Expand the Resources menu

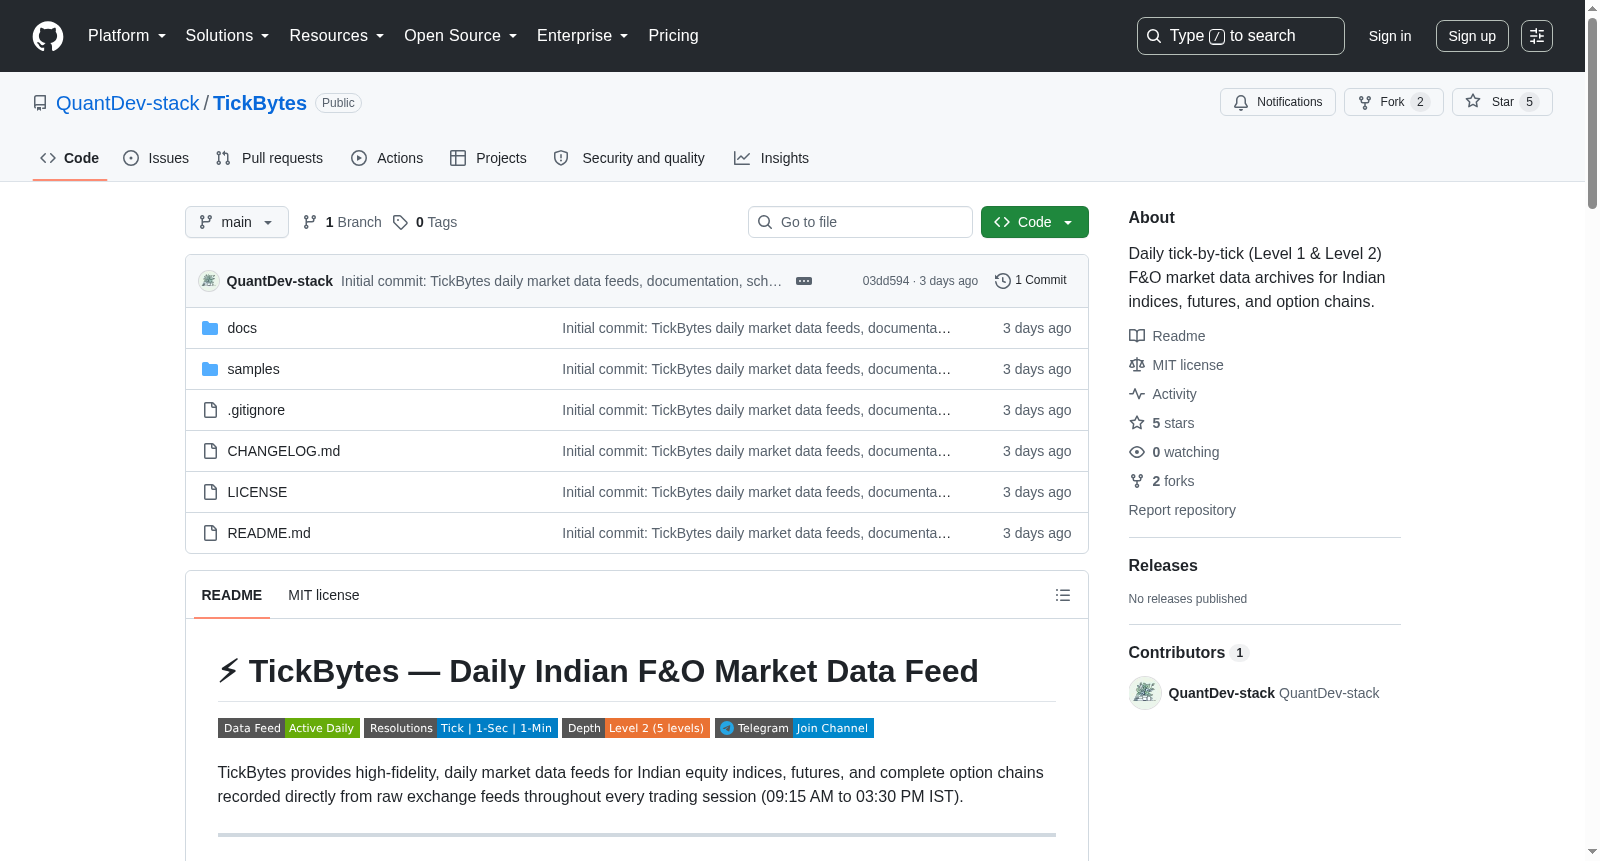[337, 36]
